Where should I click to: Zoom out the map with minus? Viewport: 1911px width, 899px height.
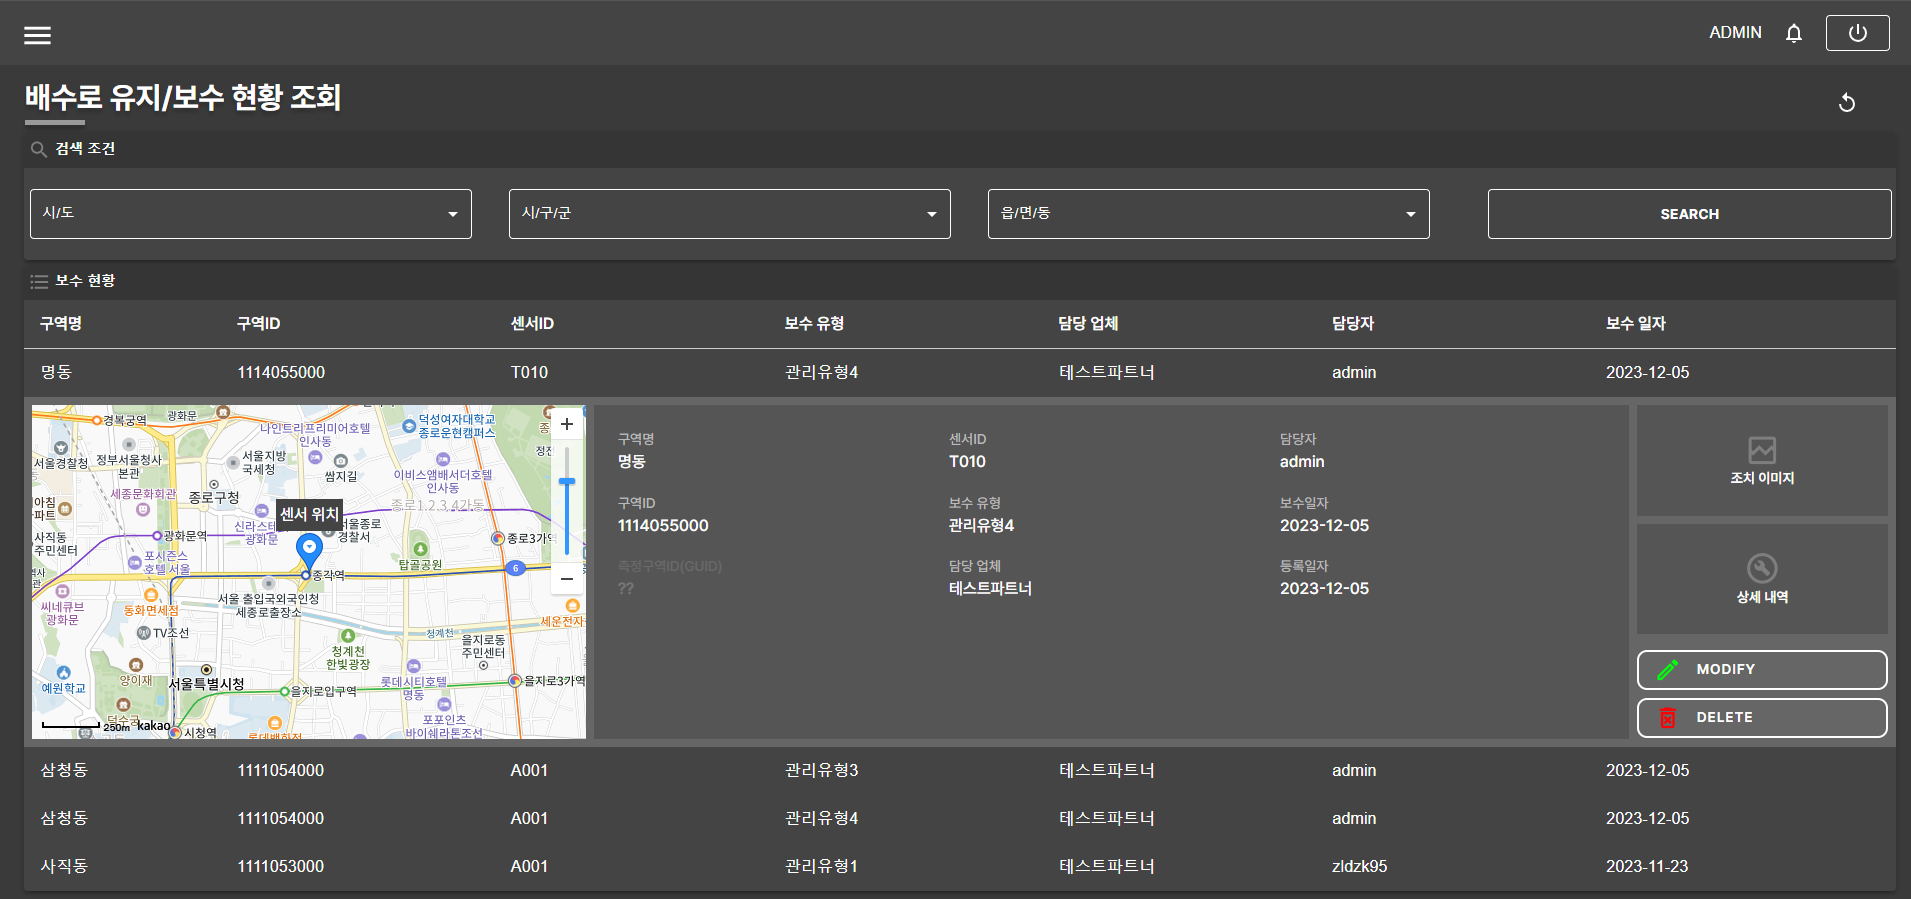click(x=567, y=578)
